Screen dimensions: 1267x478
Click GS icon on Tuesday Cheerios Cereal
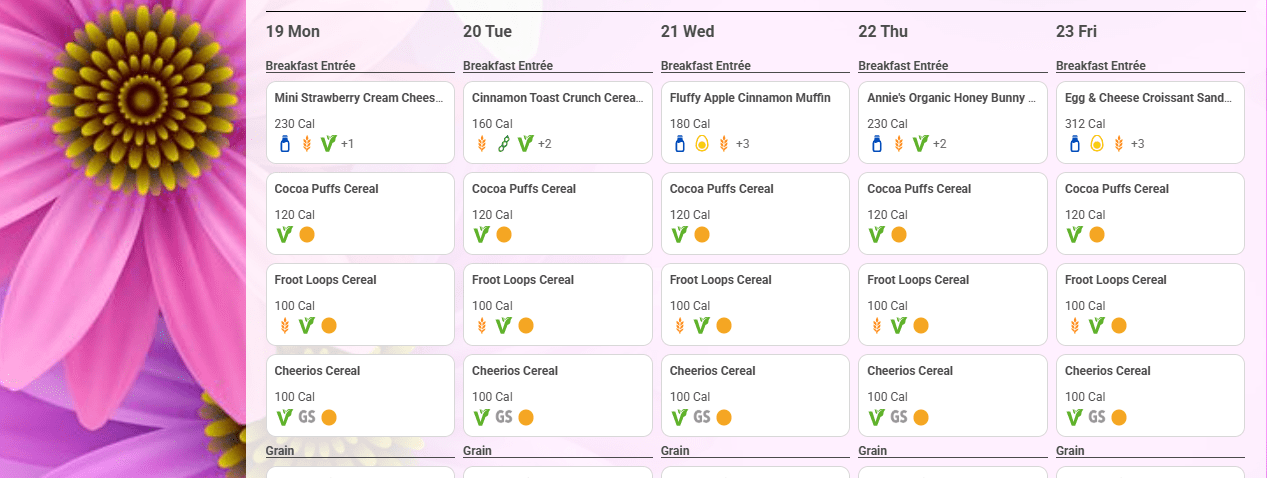click(x=504, y=417)
